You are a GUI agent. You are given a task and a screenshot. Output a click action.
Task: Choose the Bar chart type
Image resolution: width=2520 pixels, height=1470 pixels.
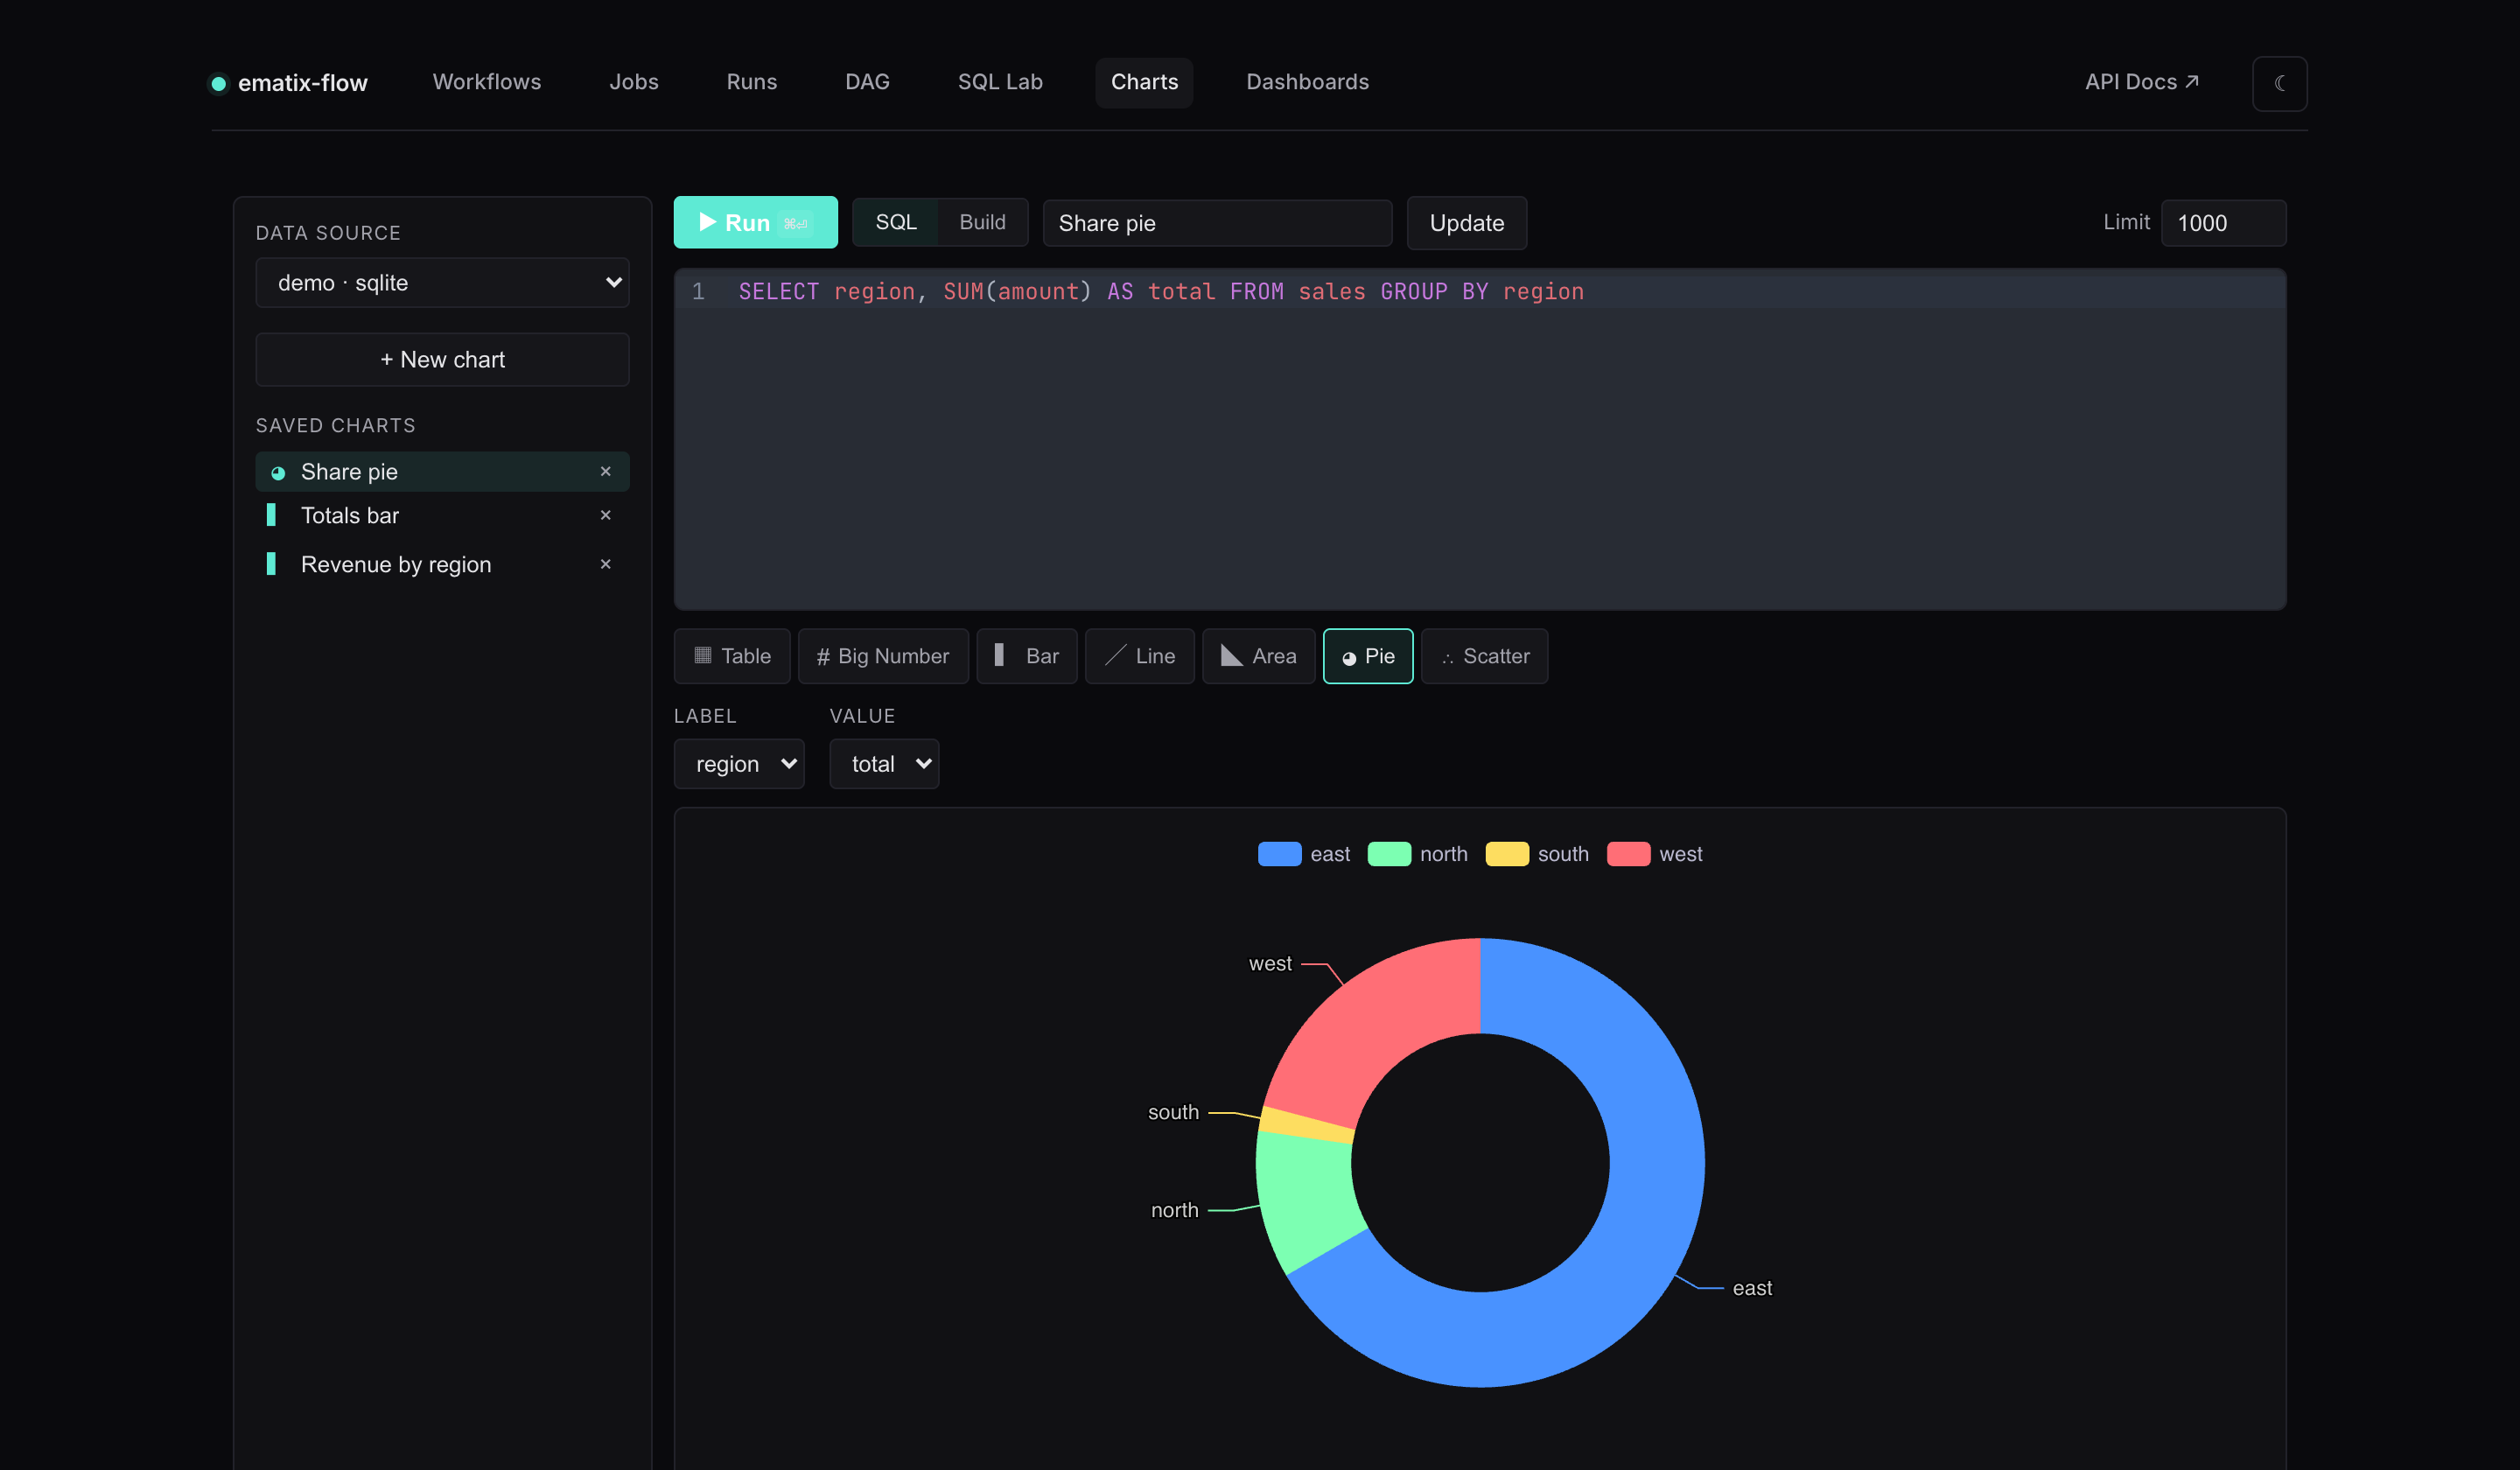1026,656
